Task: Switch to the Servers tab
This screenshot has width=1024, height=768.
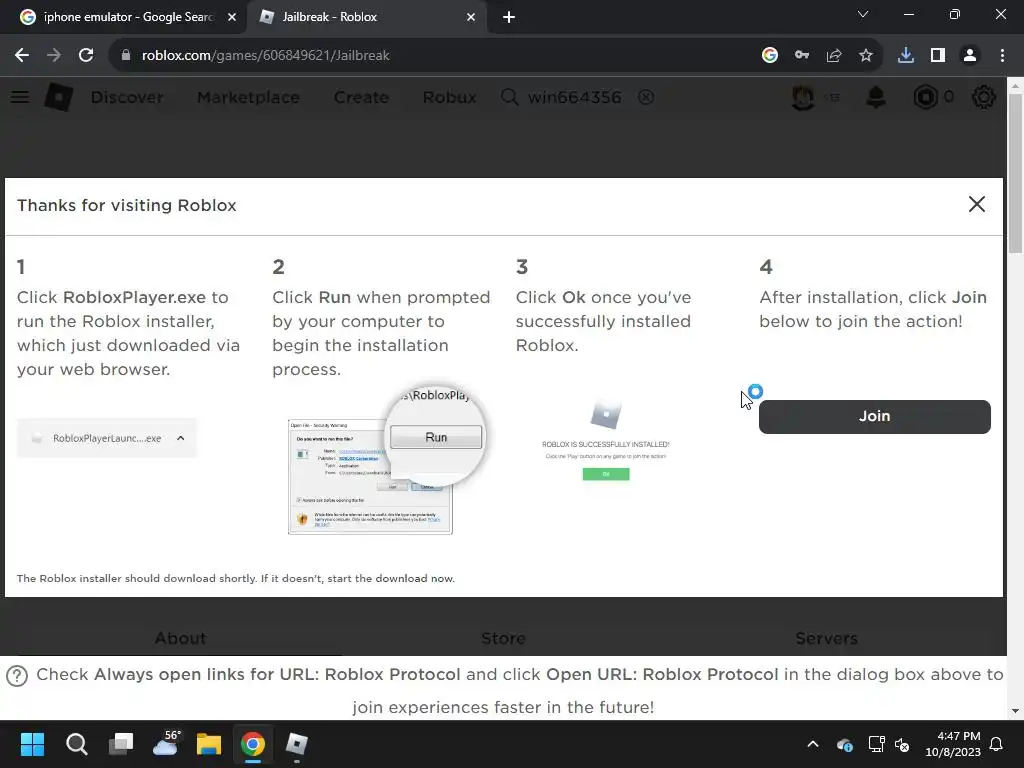Action: coord(826,638)
